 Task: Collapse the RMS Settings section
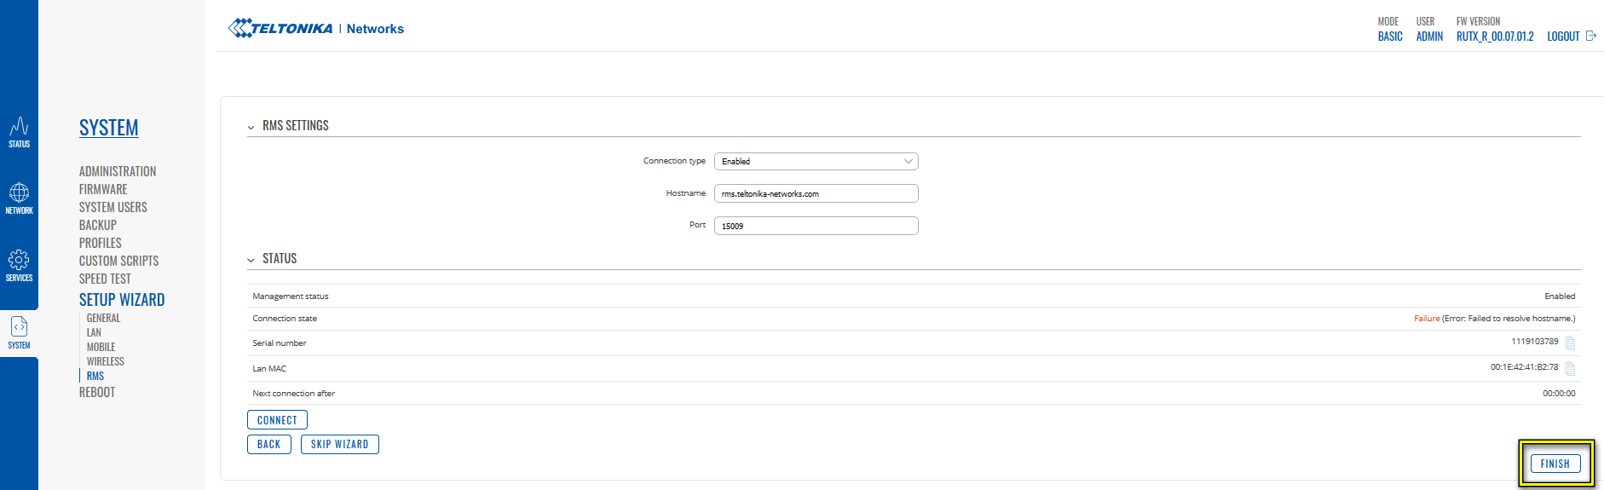[251, 127]
